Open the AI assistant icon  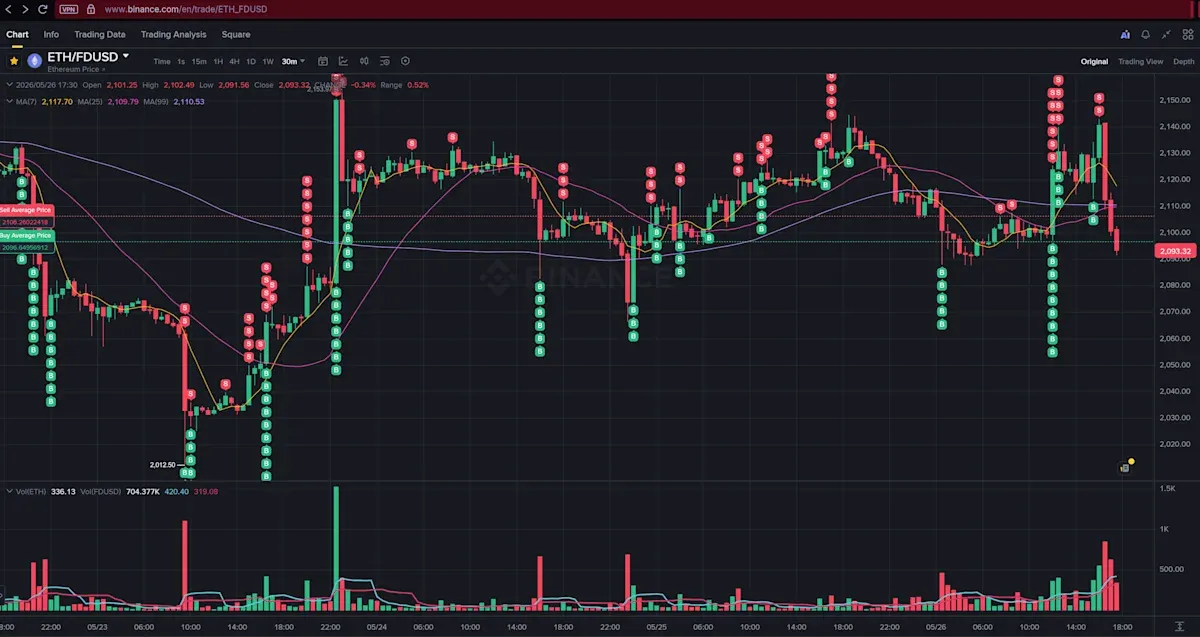point(1125,34)
